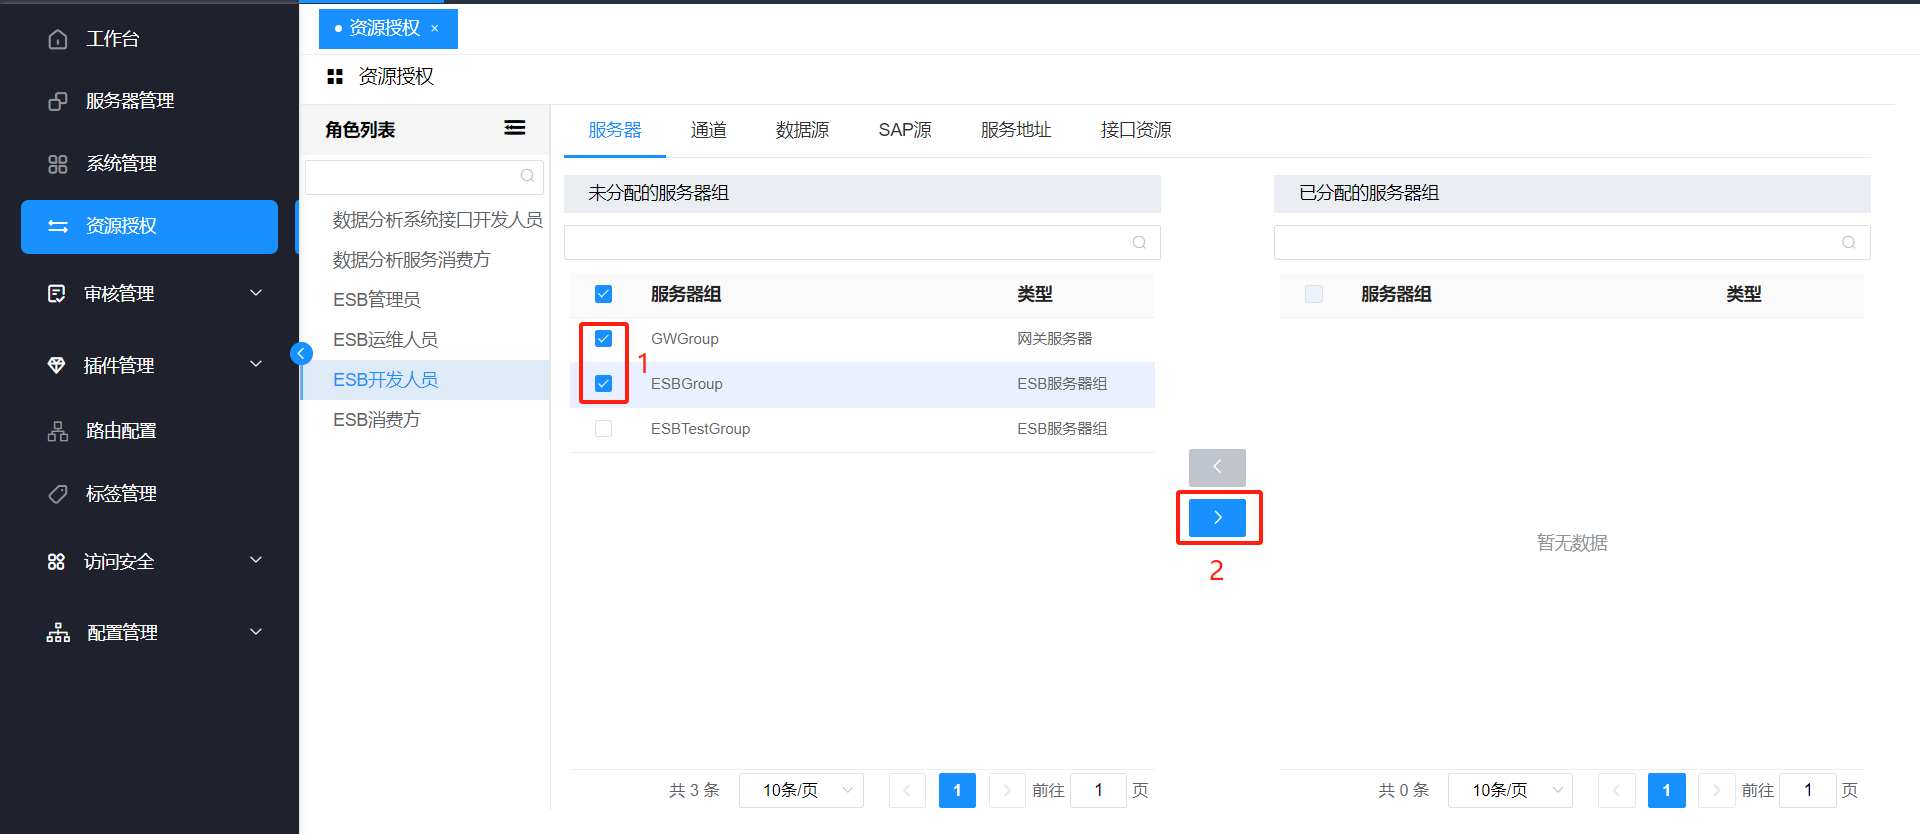Click the gray left-arrow transfer button
This screenshot has height=834, width=1920.
(1217, 467)
